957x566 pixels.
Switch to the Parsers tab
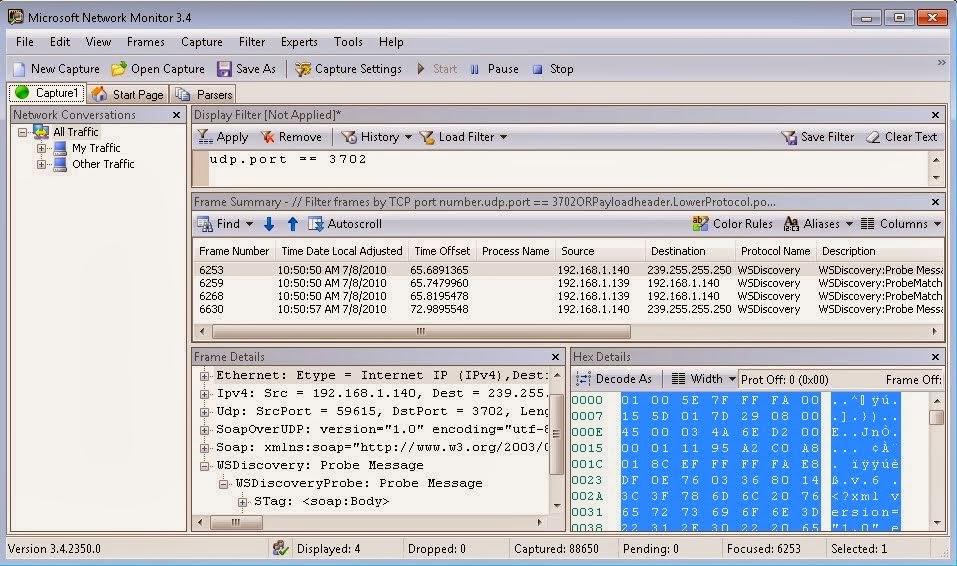(x=203, y=94)
